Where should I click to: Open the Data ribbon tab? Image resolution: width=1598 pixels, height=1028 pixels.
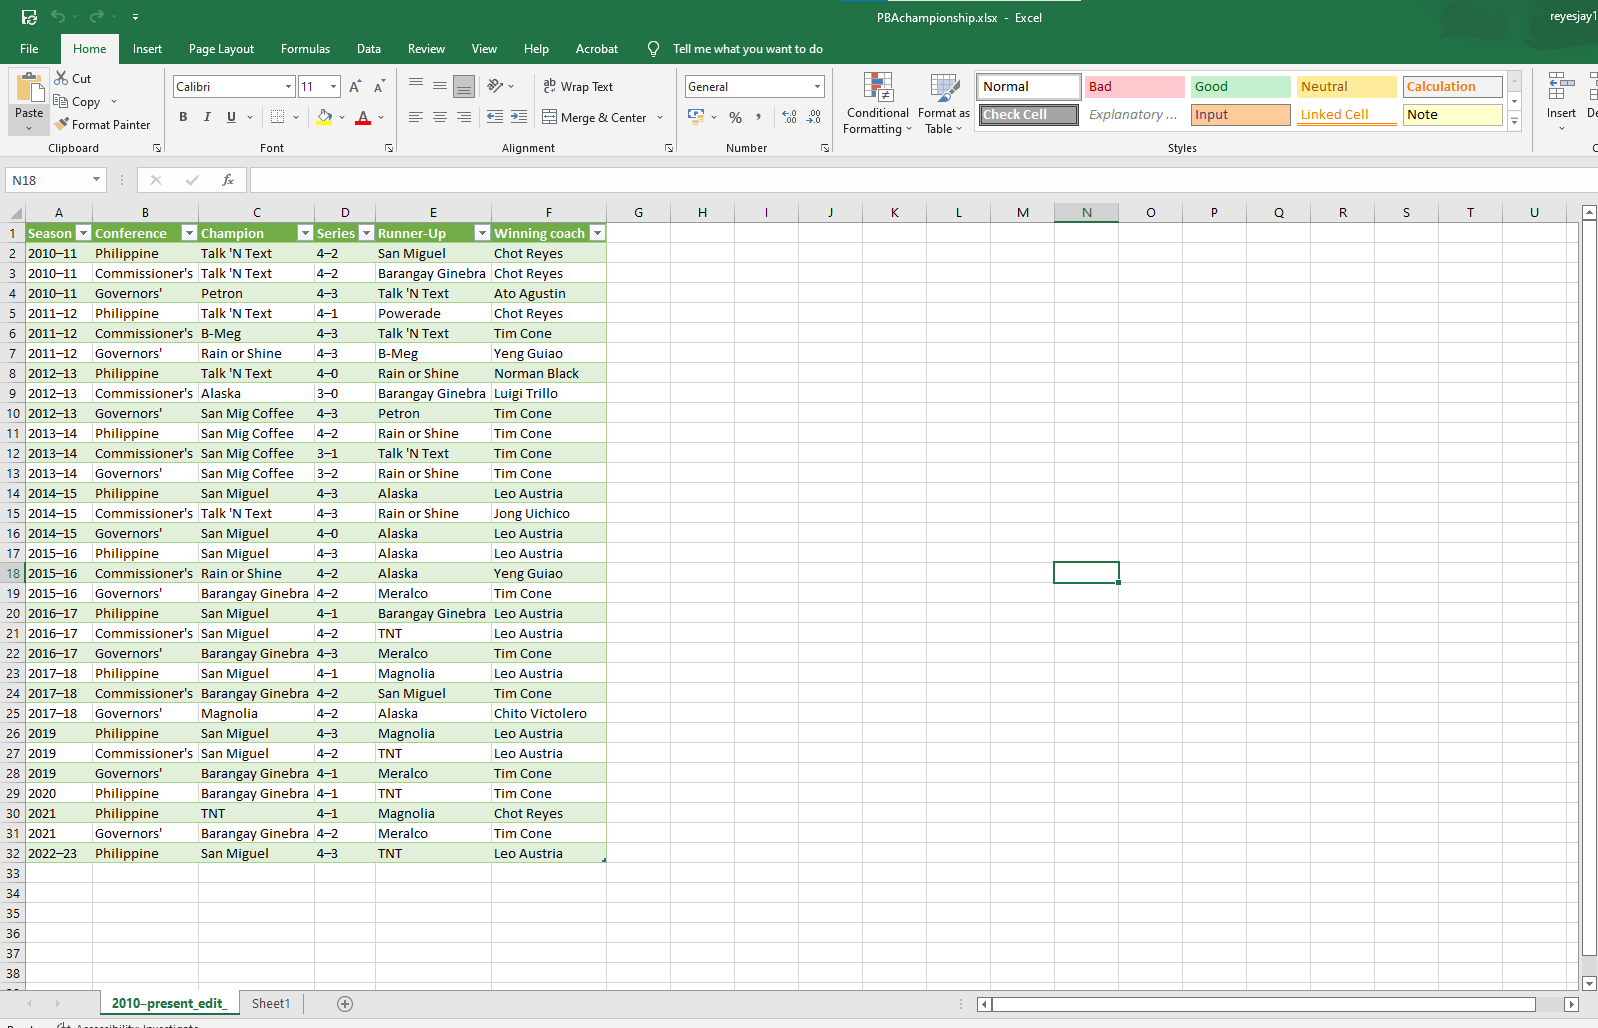(369, 49)
